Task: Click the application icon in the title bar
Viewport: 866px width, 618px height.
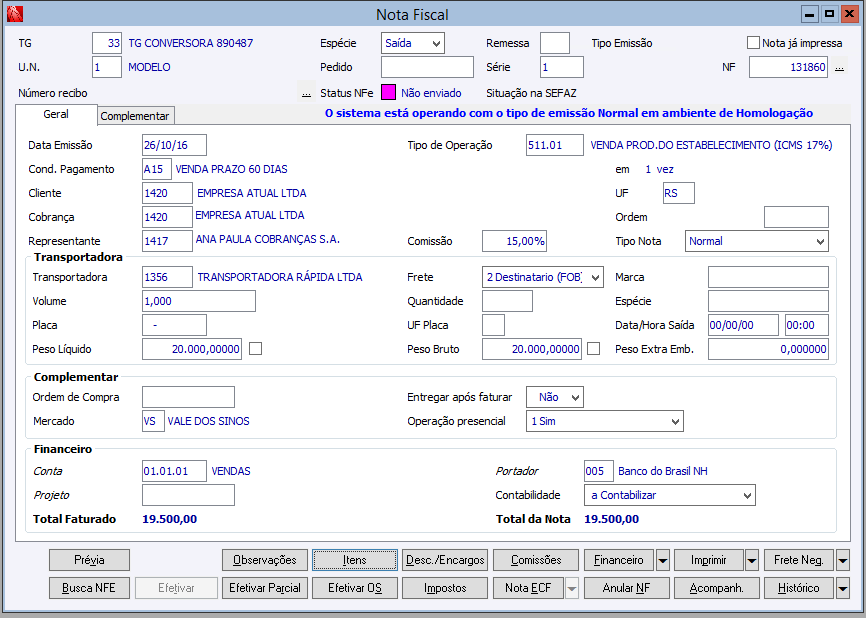Action: click(14, 14)
